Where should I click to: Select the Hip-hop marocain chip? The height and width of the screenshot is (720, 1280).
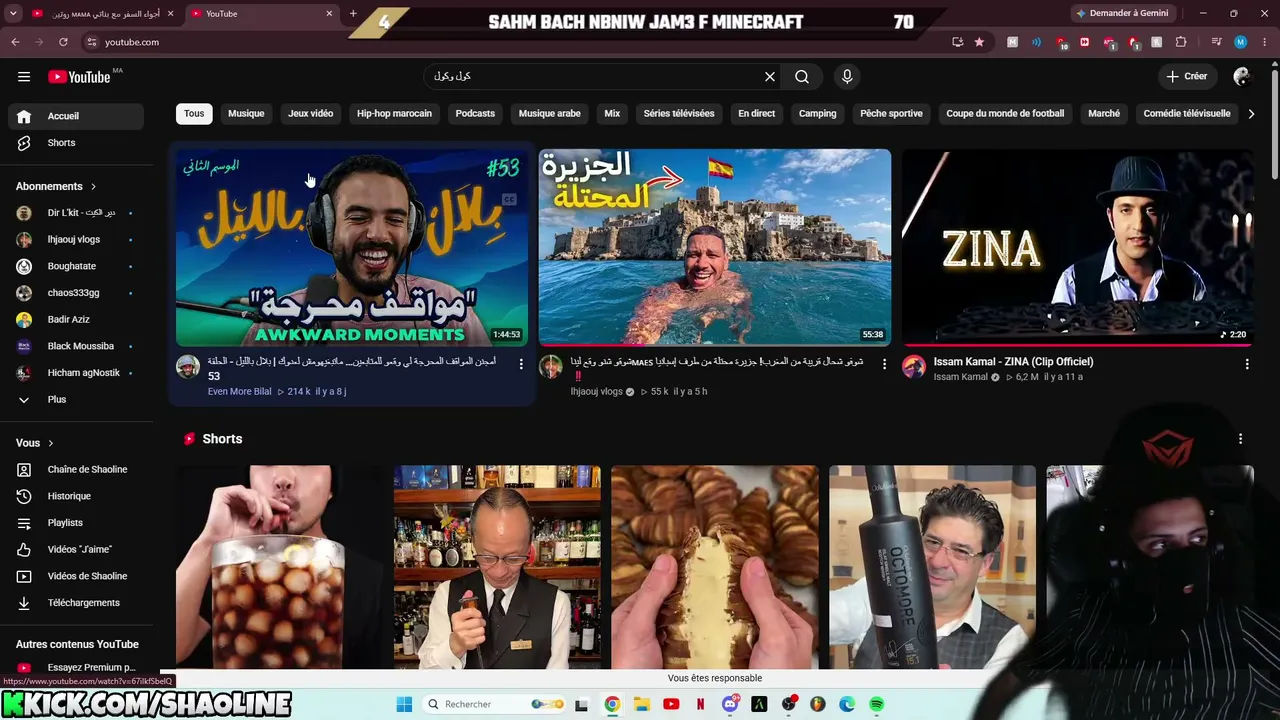pyautogui.click(x=395, y=114)
